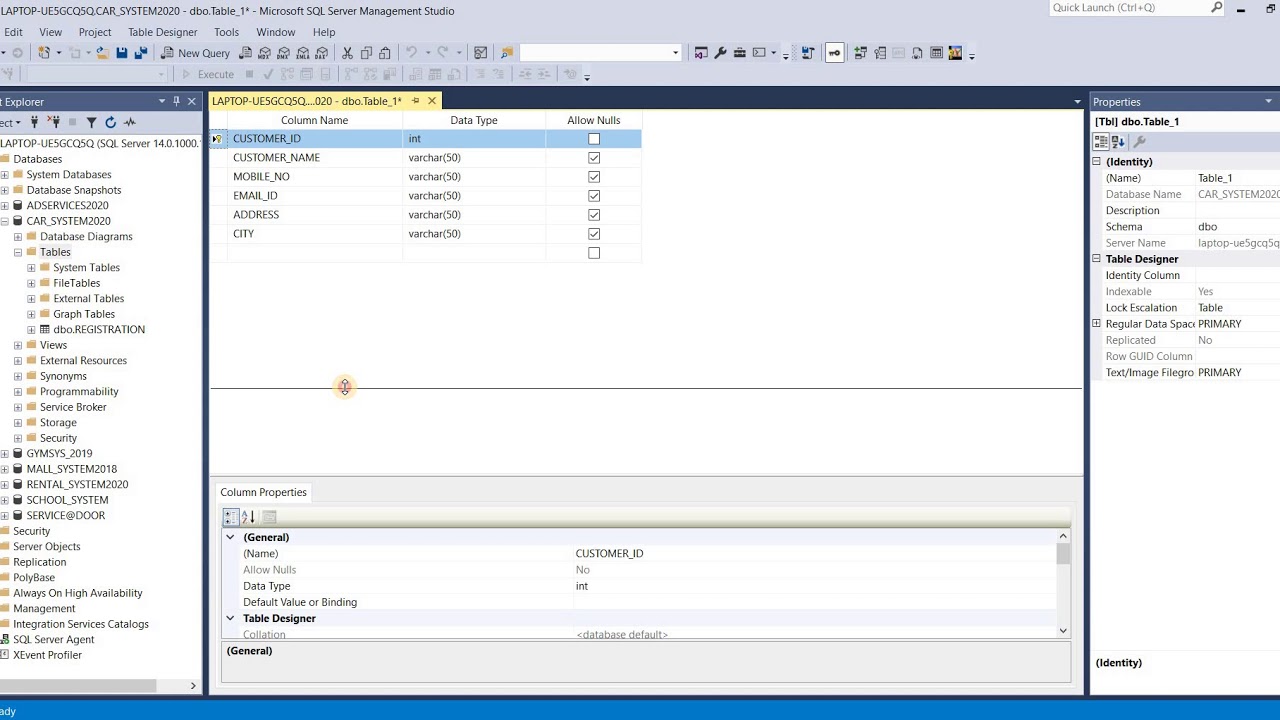Close the dbo.Table_1 tab
Screen dimensions: 1280x720
tap(432, 101)
